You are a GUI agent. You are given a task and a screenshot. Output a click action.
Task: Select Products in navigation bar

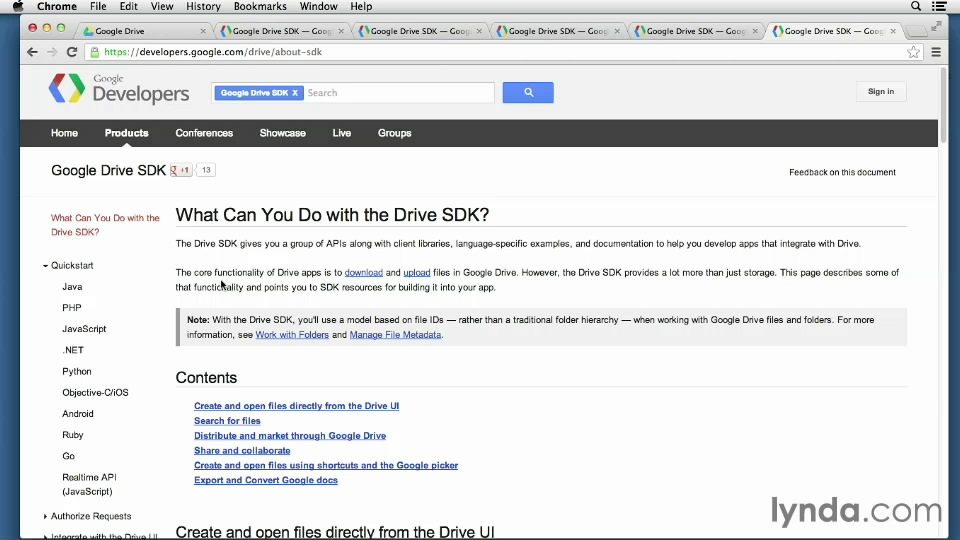tap(126, 133)
